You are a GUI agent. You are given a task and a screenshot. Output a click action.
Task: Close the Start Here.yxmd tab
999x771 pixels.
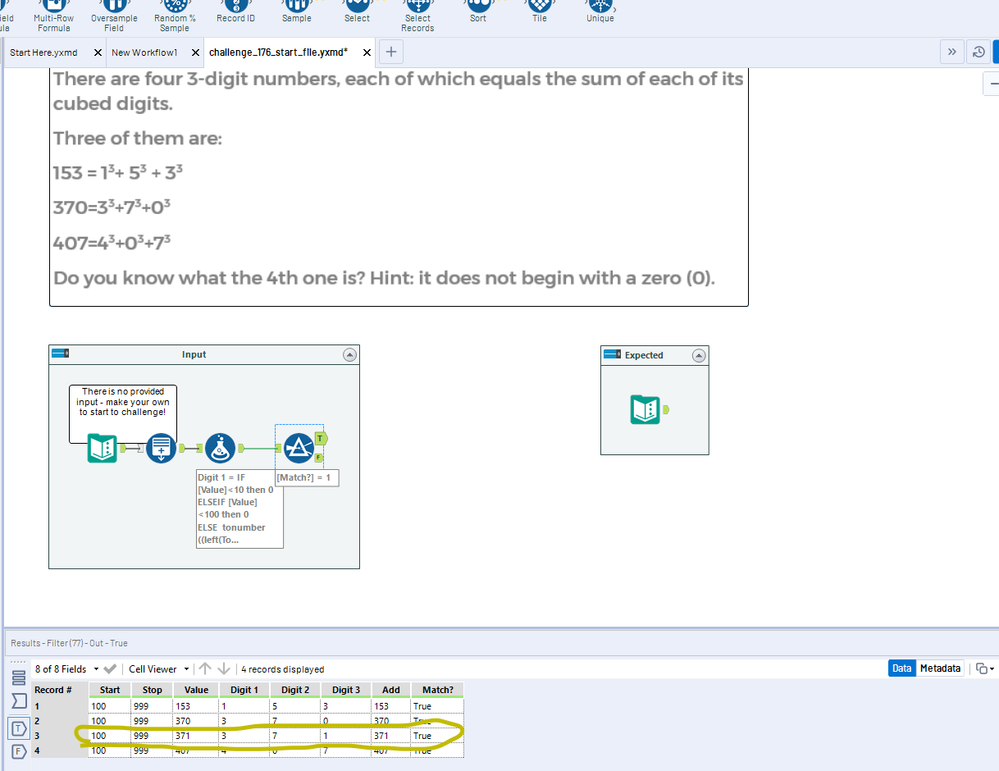97,53
